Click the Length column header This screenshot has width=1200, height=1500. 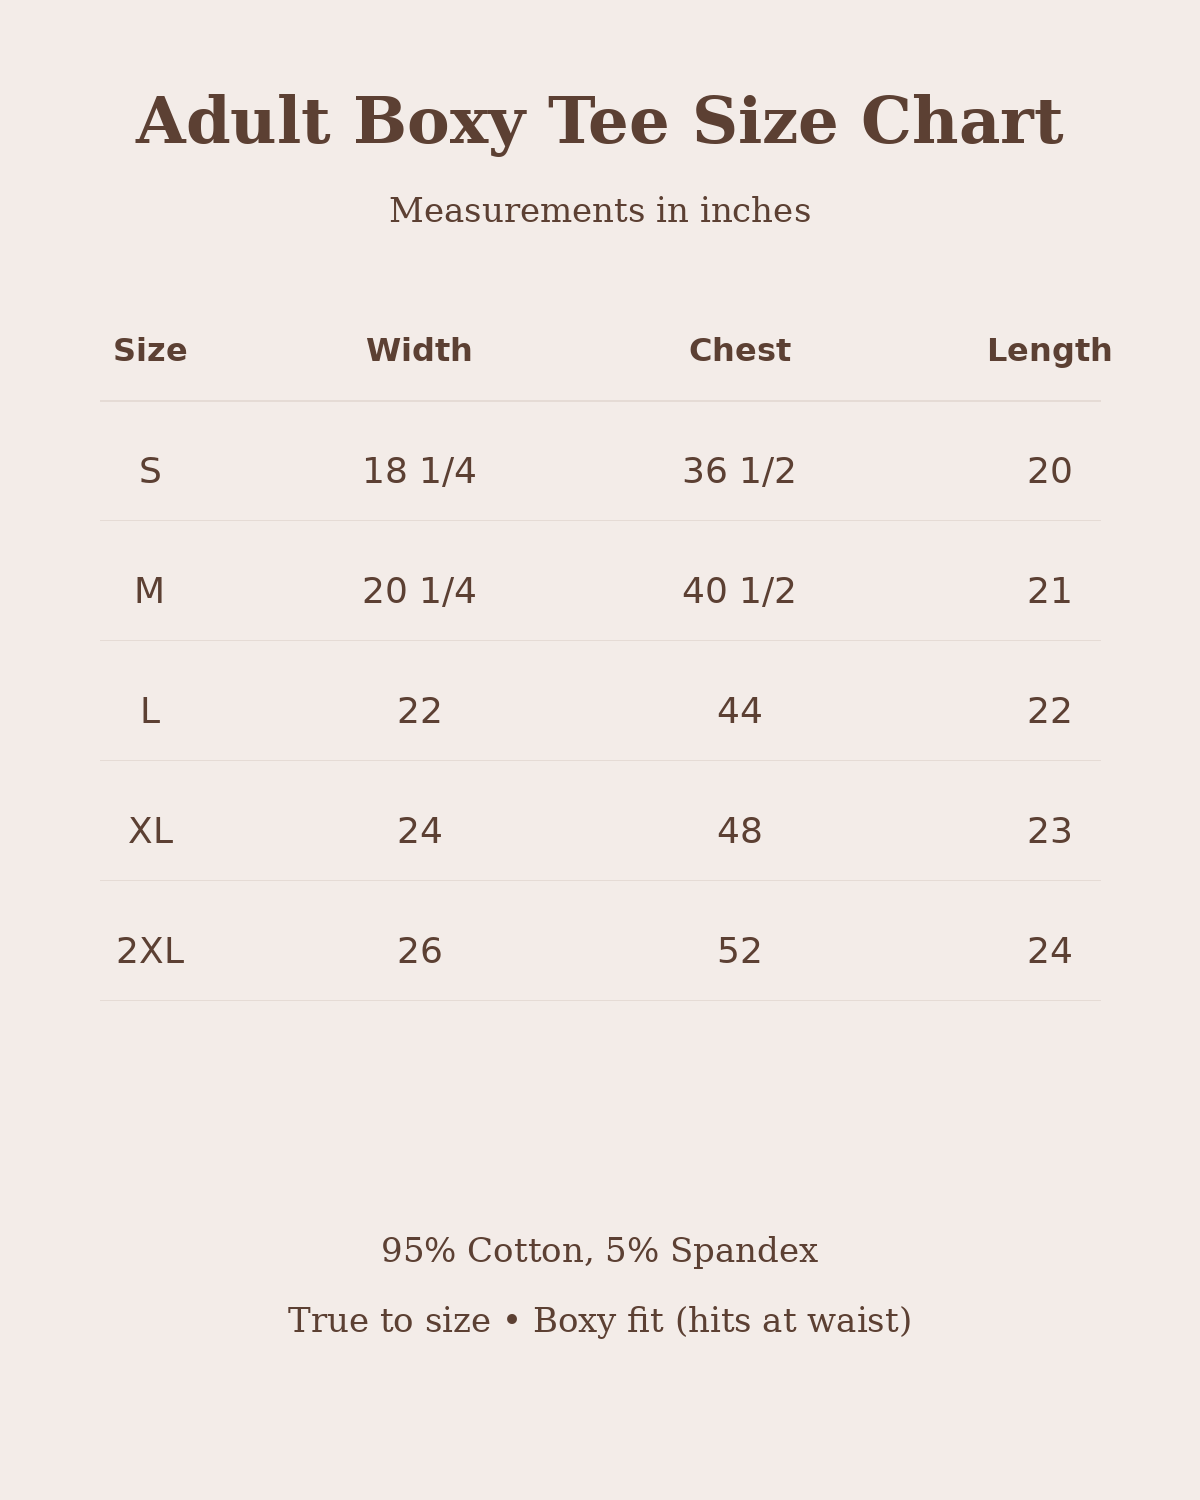pos(1049,351)
